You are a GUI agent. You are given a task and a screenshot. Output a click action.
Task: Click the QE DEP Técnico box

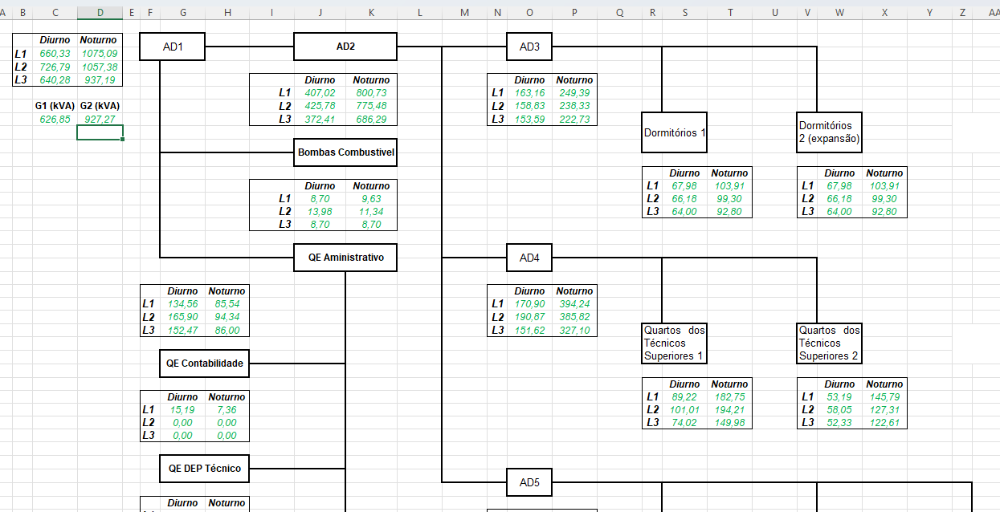pyautogui.click(x=205, y=467)
